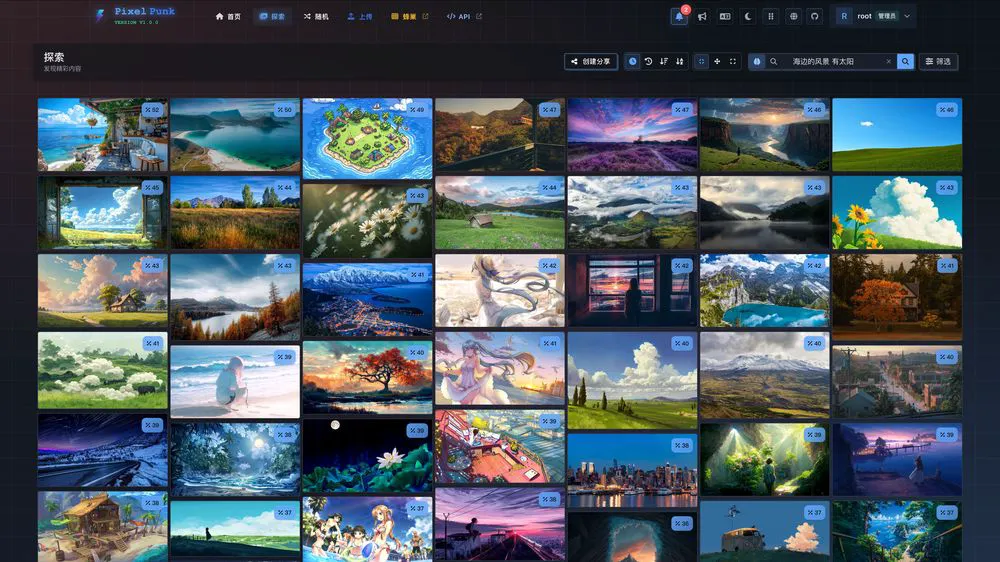Click the history sort icon

(x=648, y=61)
